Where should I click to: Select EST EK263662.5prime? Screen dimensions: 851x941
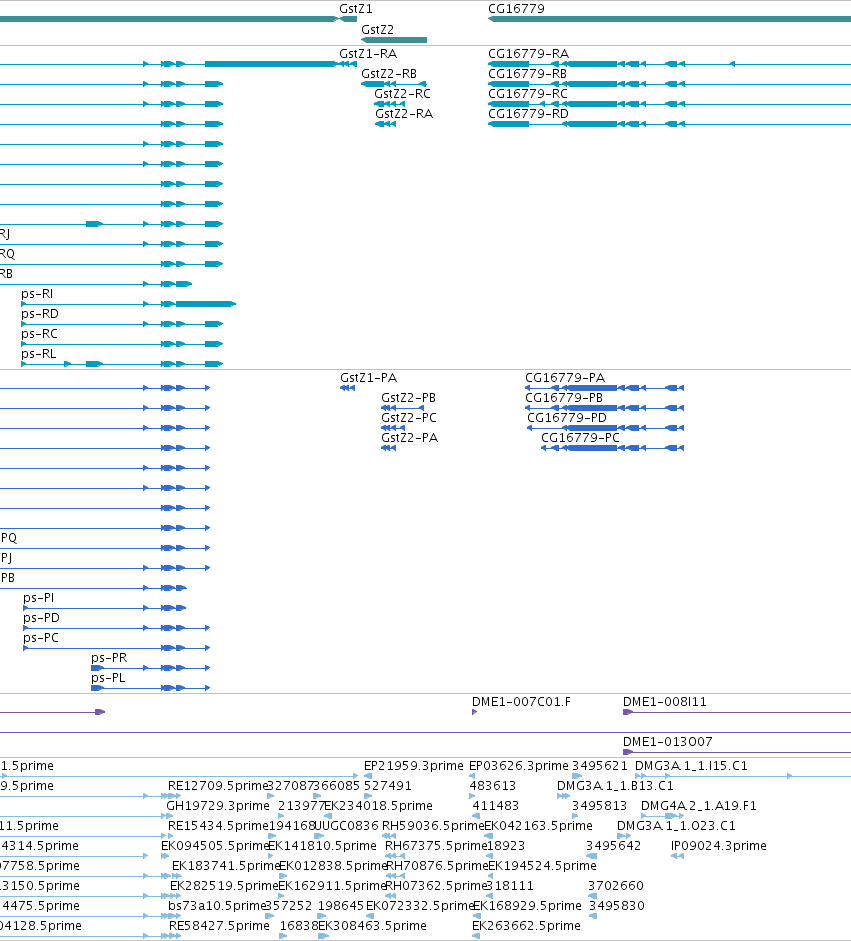click(526, 925)
